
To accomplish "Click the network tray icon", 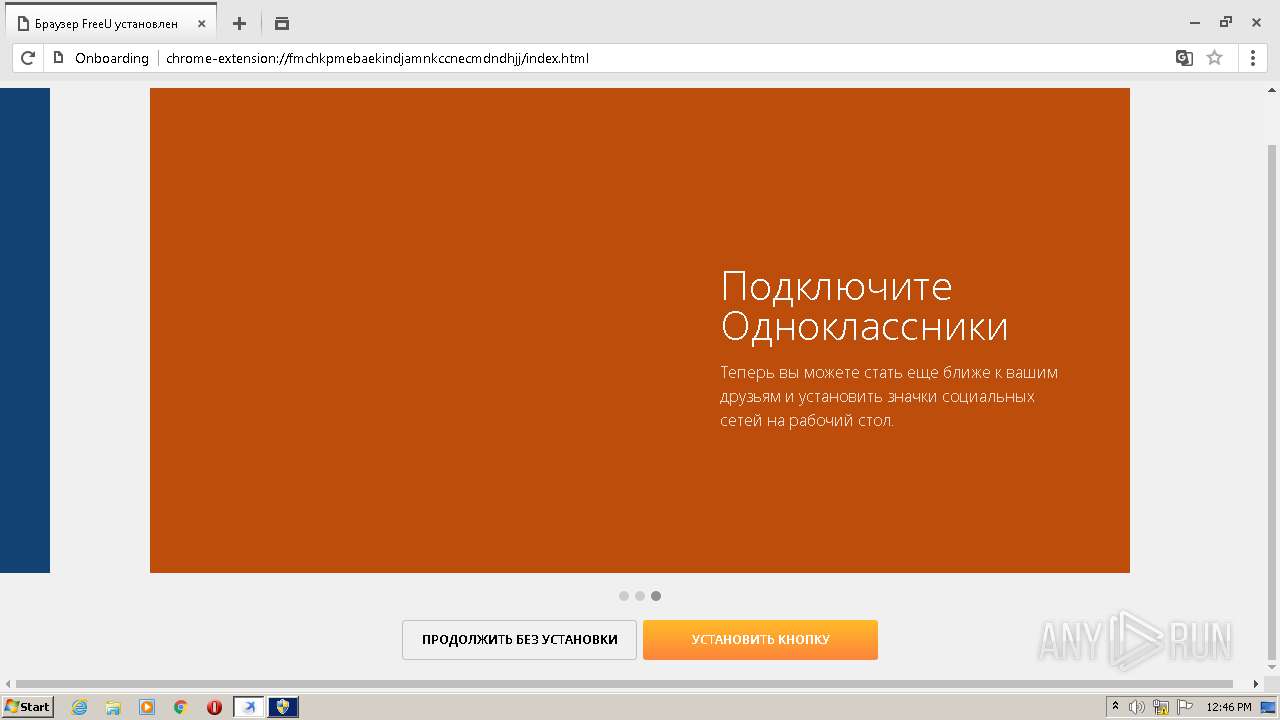I will point(1161,707).
